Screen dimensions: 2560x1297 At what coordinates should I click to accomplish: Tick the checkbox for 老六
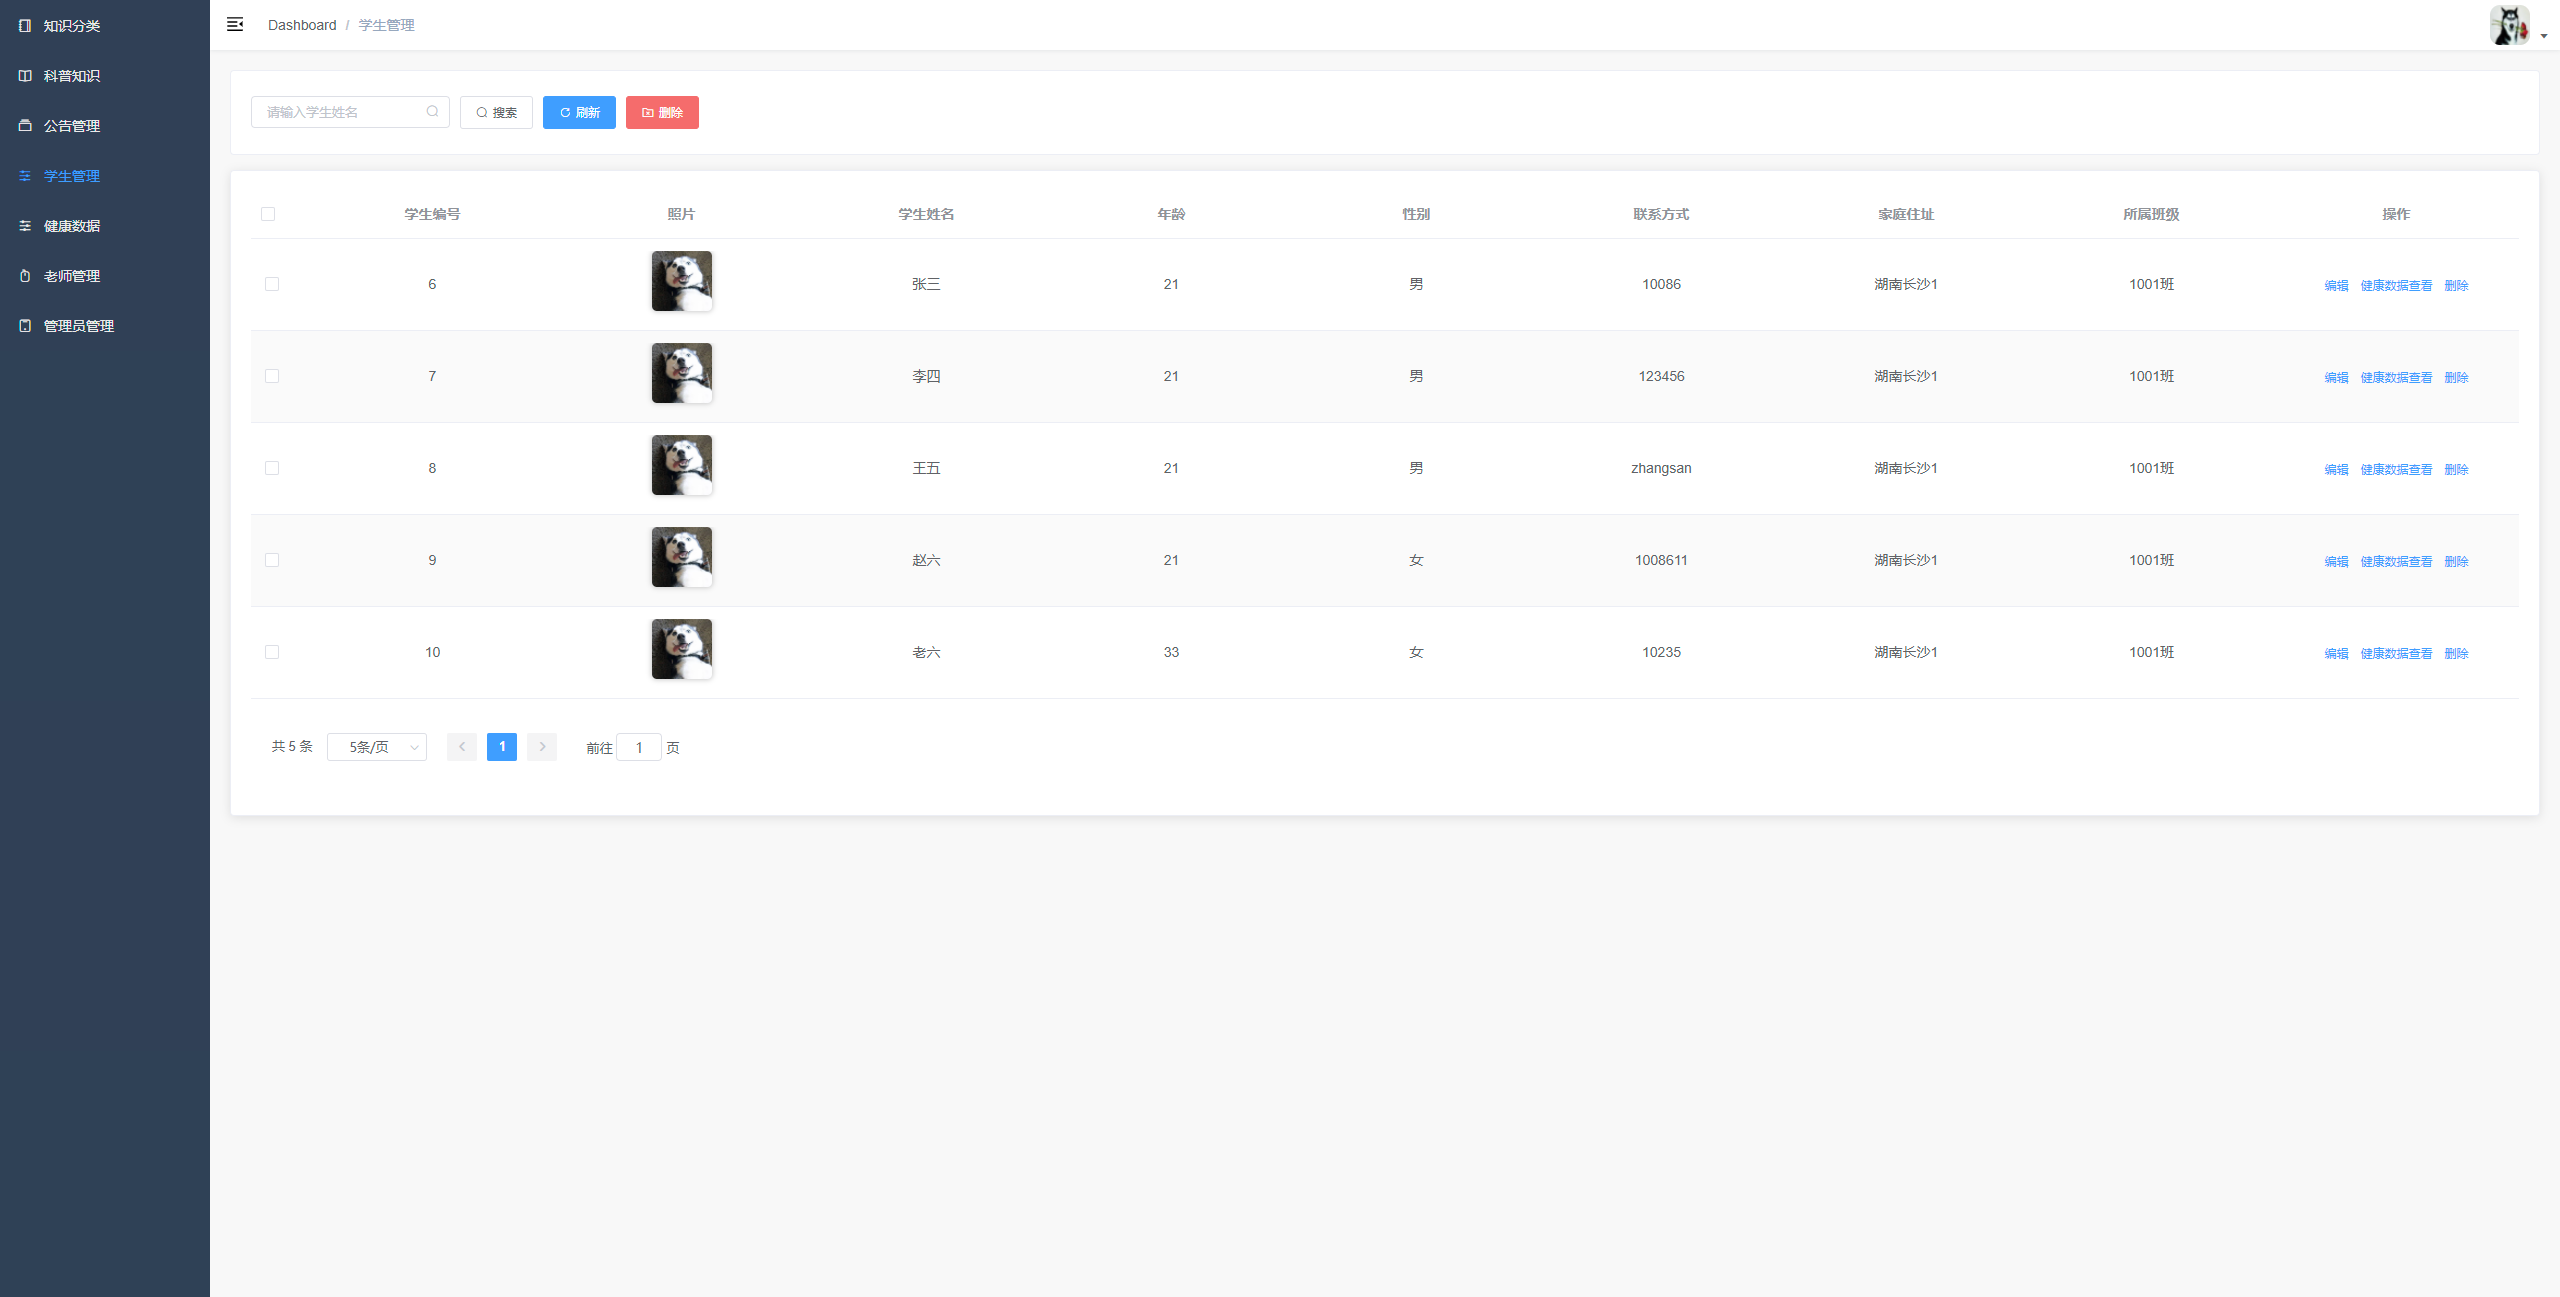point(272,652)
